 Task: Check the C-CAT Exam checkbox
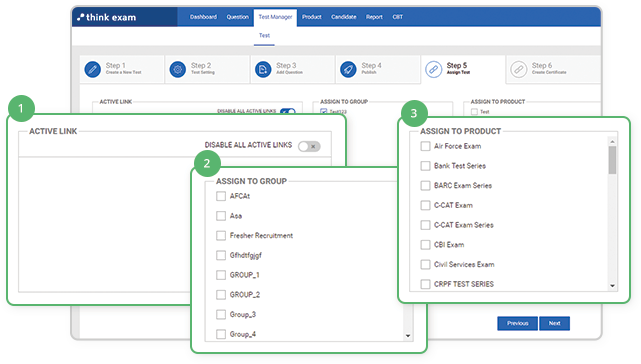click(425, 205)
